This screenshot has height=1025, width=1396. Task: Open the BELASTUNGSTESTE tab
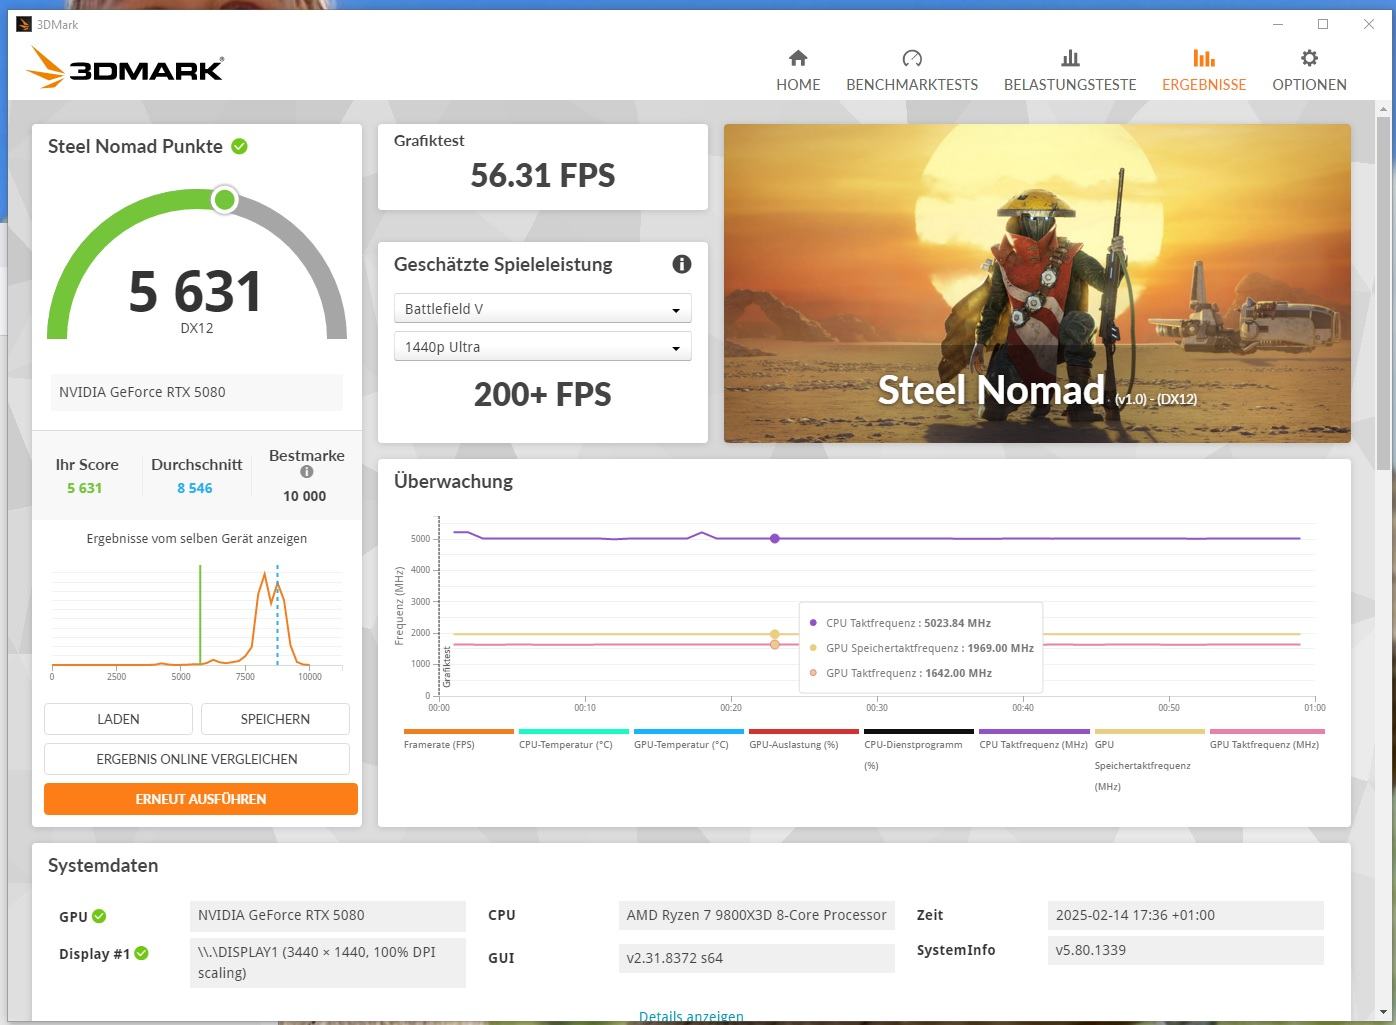[1070, 71]
